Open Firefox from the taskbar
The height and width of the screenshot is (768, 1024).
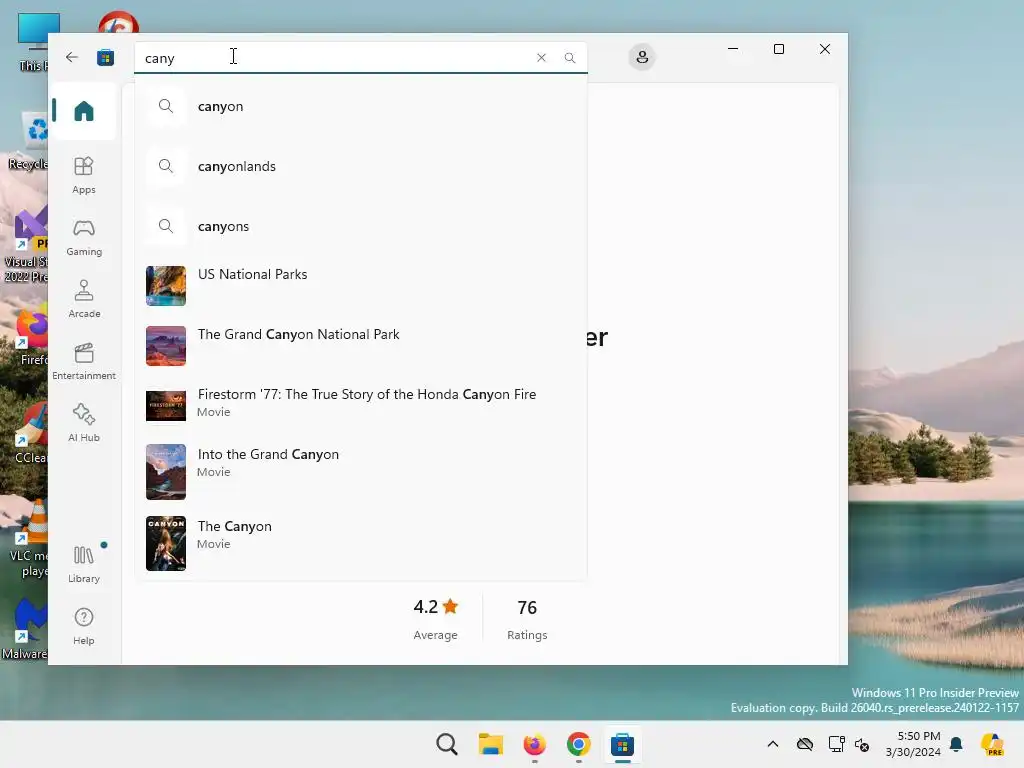(534, 744)
